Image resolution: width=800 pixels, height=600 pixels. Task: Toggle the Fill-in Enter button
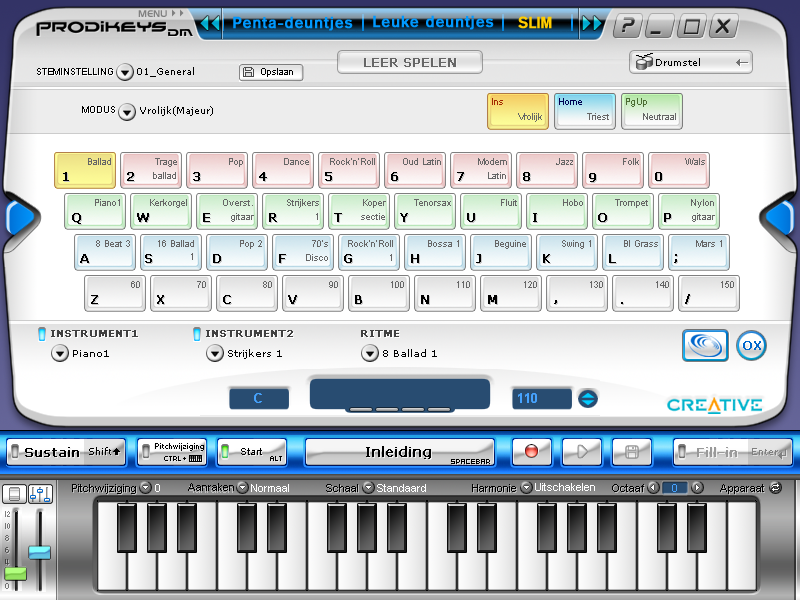click(x=733, y=452)
